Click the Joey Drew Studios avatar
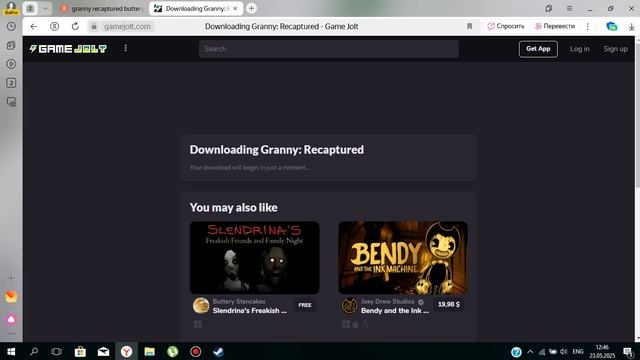640x360 pixels. click(349, 305)
